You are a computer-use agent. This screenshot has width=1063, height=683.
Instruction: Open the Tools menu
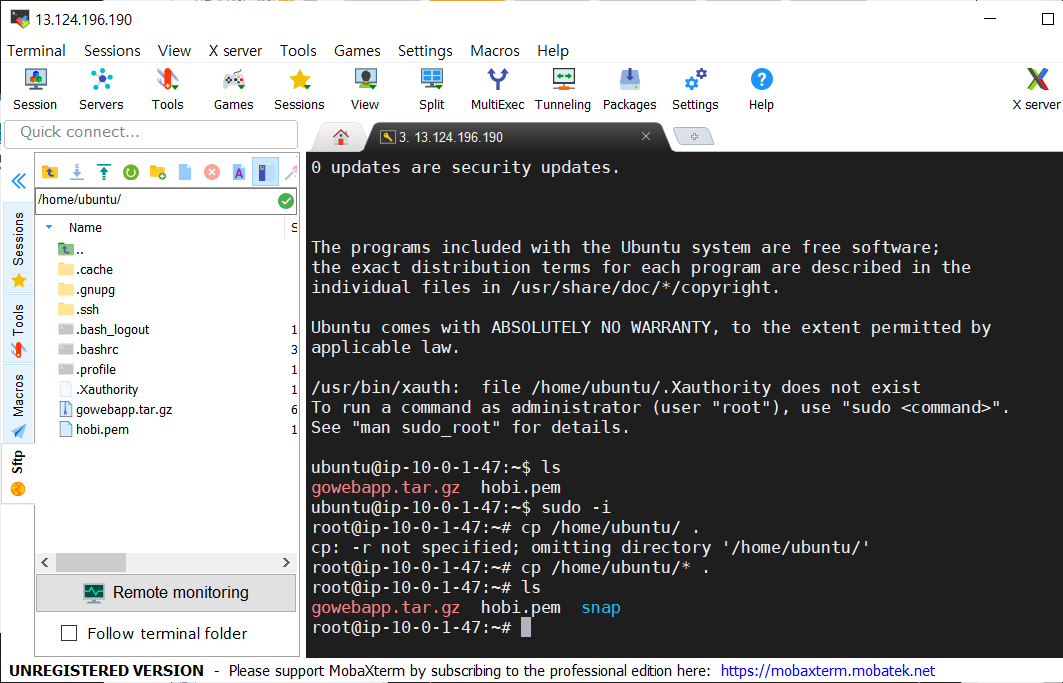(298, 51)
